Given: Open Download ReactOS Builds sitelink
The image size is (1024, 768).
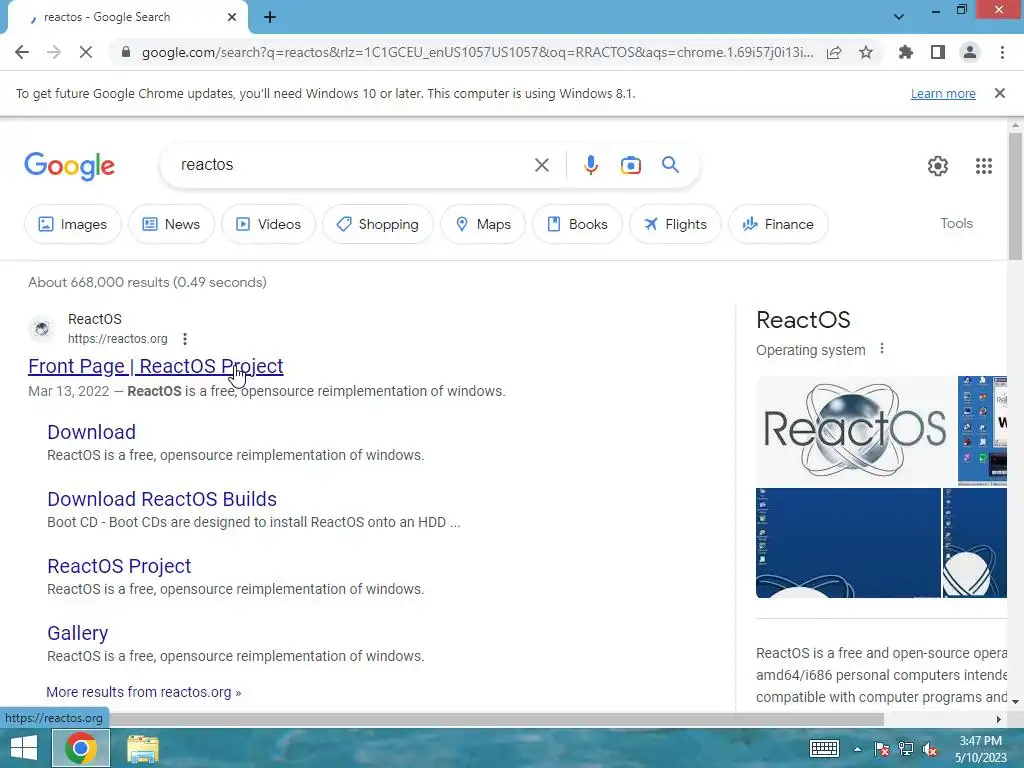Looking at the screenshot, I should [162, 499].
